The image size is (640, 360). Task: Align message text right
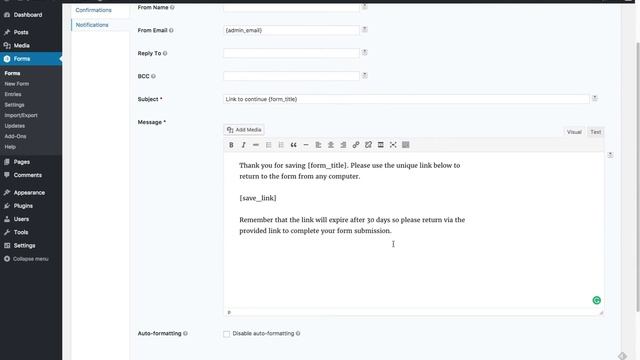pyautogui.click(x=343, y=145)
